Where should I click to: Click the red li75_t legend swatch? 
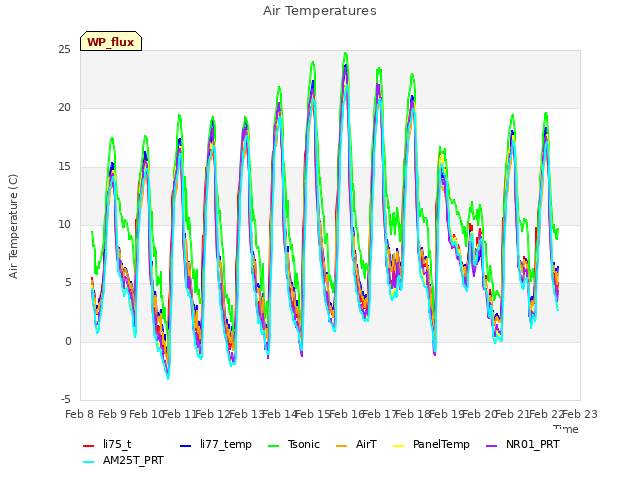[89, 446]
